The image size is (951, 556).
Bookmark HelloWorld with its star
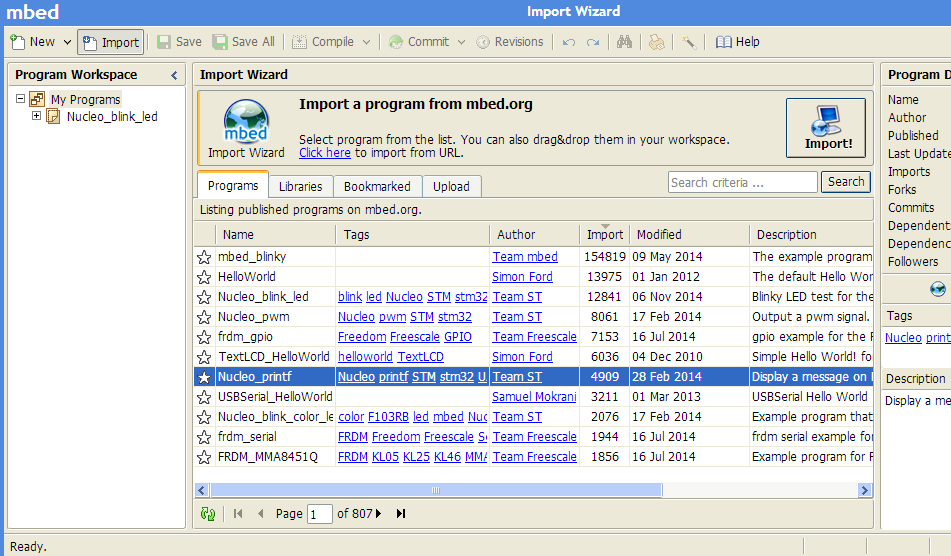pos(204,277)
